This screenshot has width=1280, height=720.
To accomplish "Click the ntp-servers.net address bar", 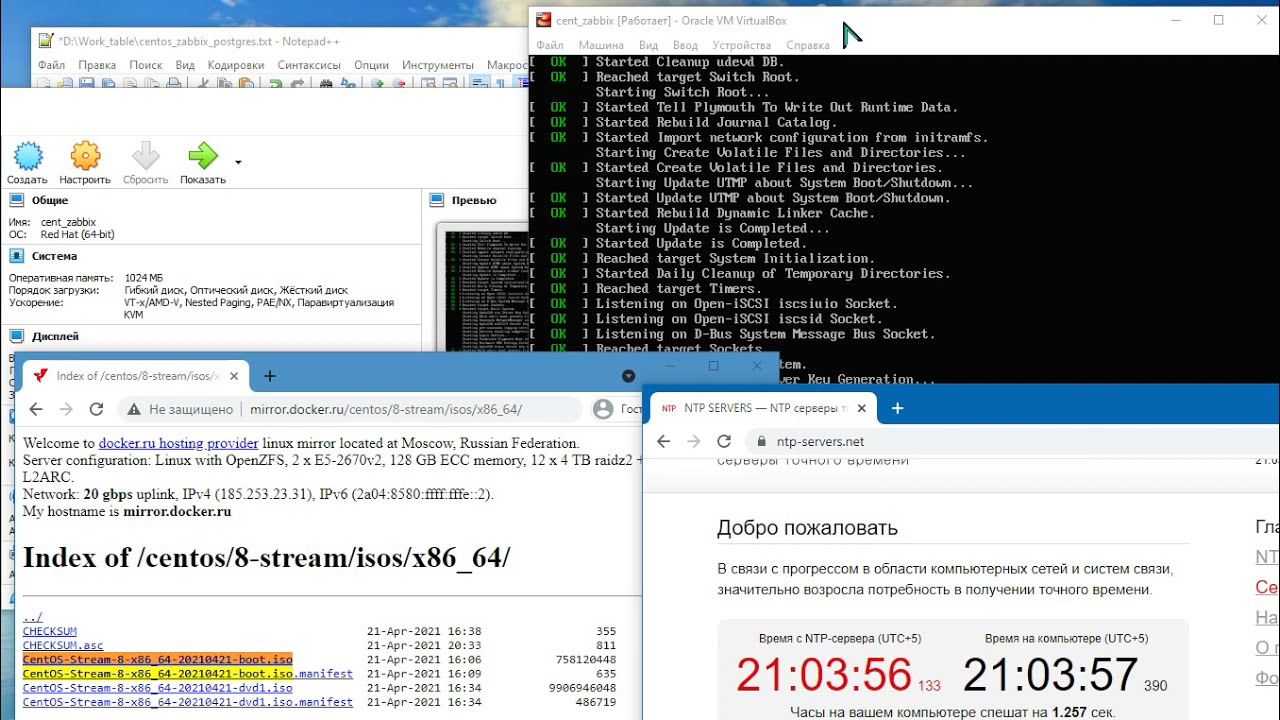I will [1010, 441].
